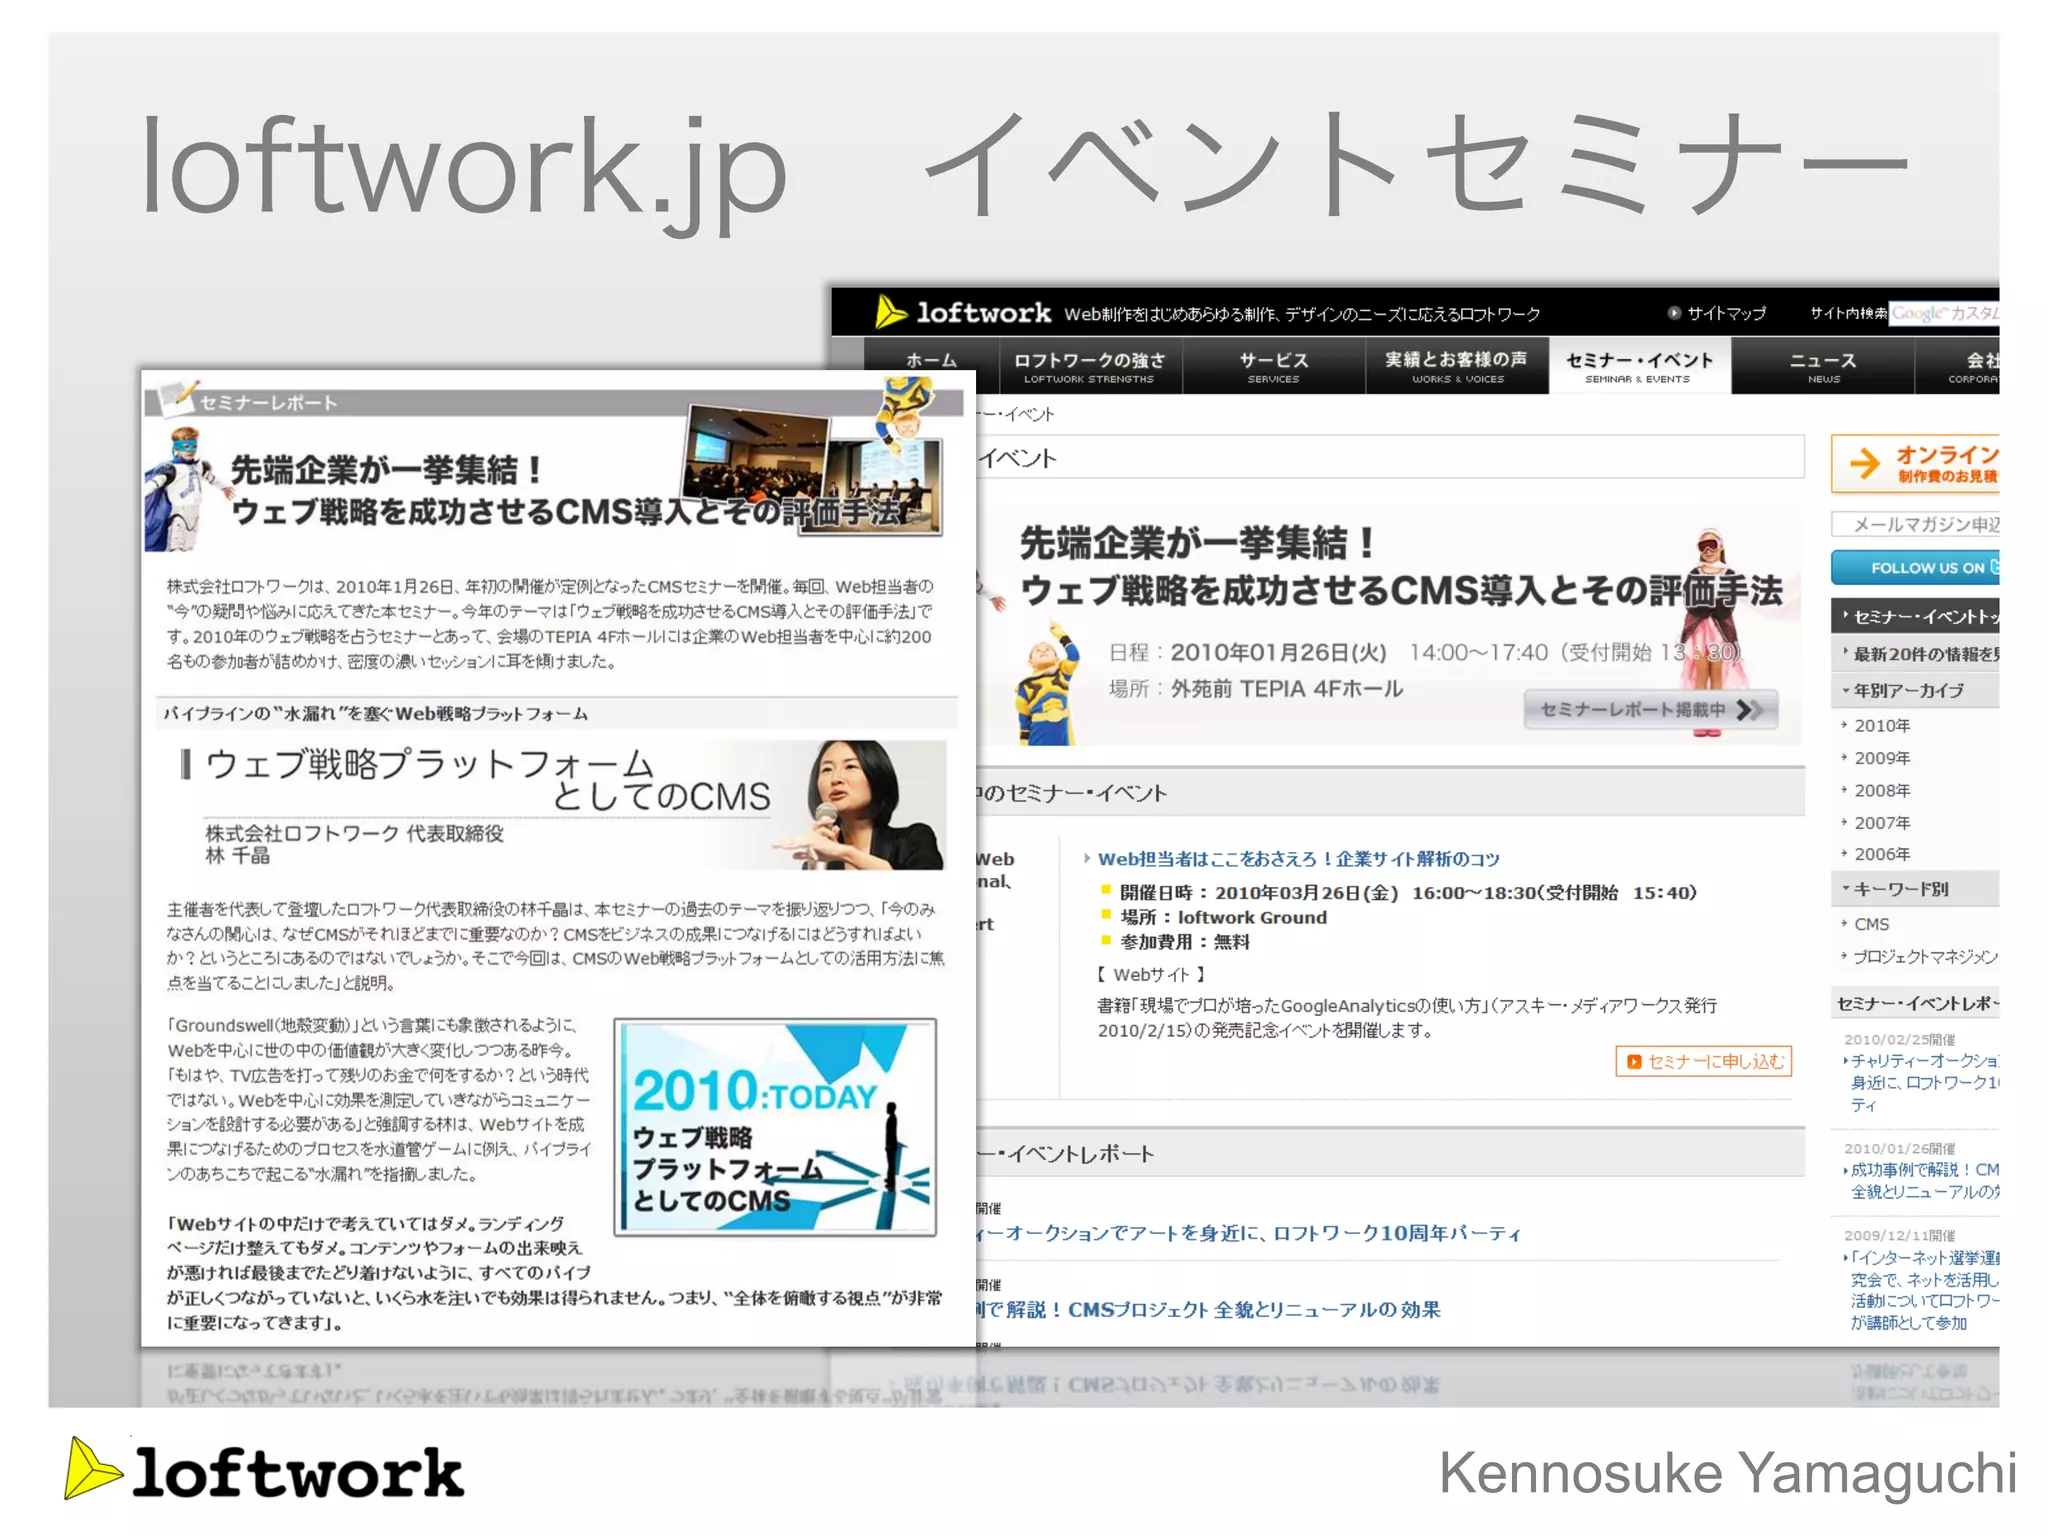Click the セミナーに申し込む button
This screenshot has height=1536, width=2048.
[x=1704, y=1061]
